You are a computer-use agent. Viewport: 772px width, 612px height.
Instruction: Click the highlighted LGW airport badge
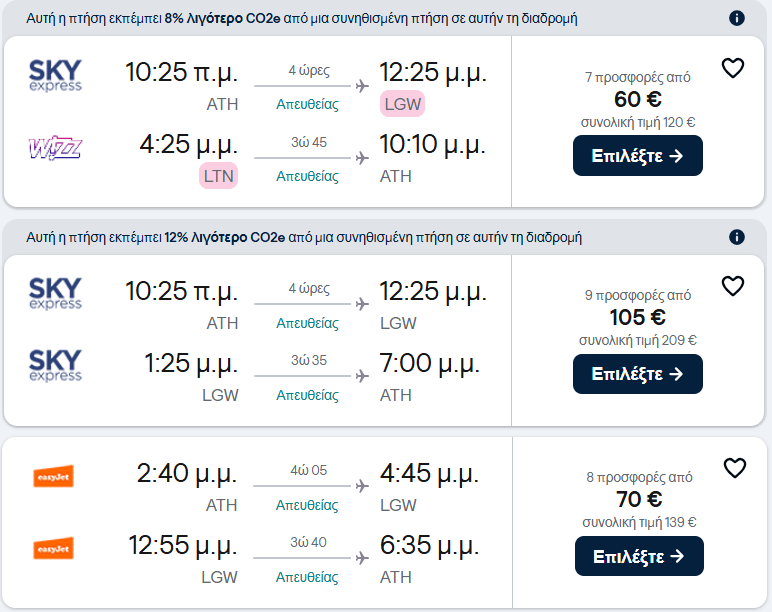(402, 104)
